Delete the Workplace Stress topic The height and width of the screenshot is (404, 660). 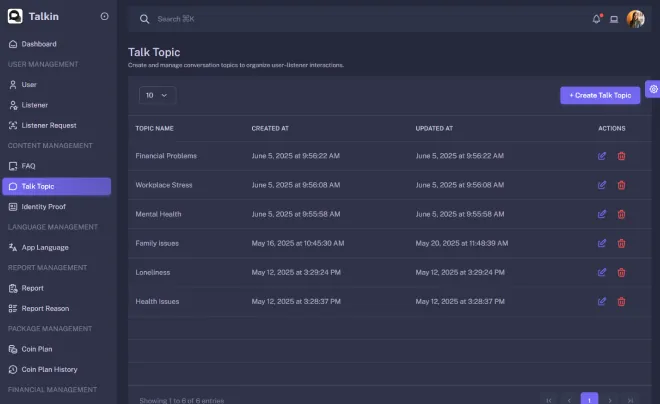click(621, 185)
